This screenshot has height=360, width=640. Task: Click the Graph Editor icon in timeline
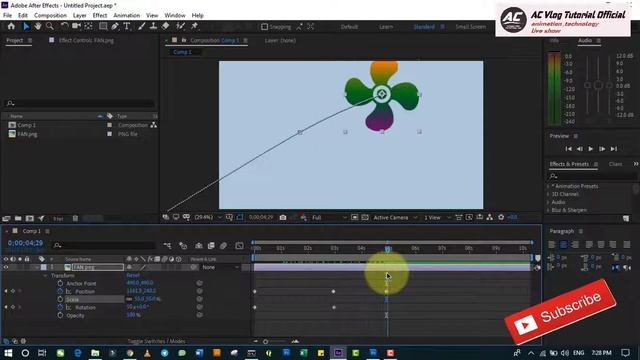click(x=240, y=246)
